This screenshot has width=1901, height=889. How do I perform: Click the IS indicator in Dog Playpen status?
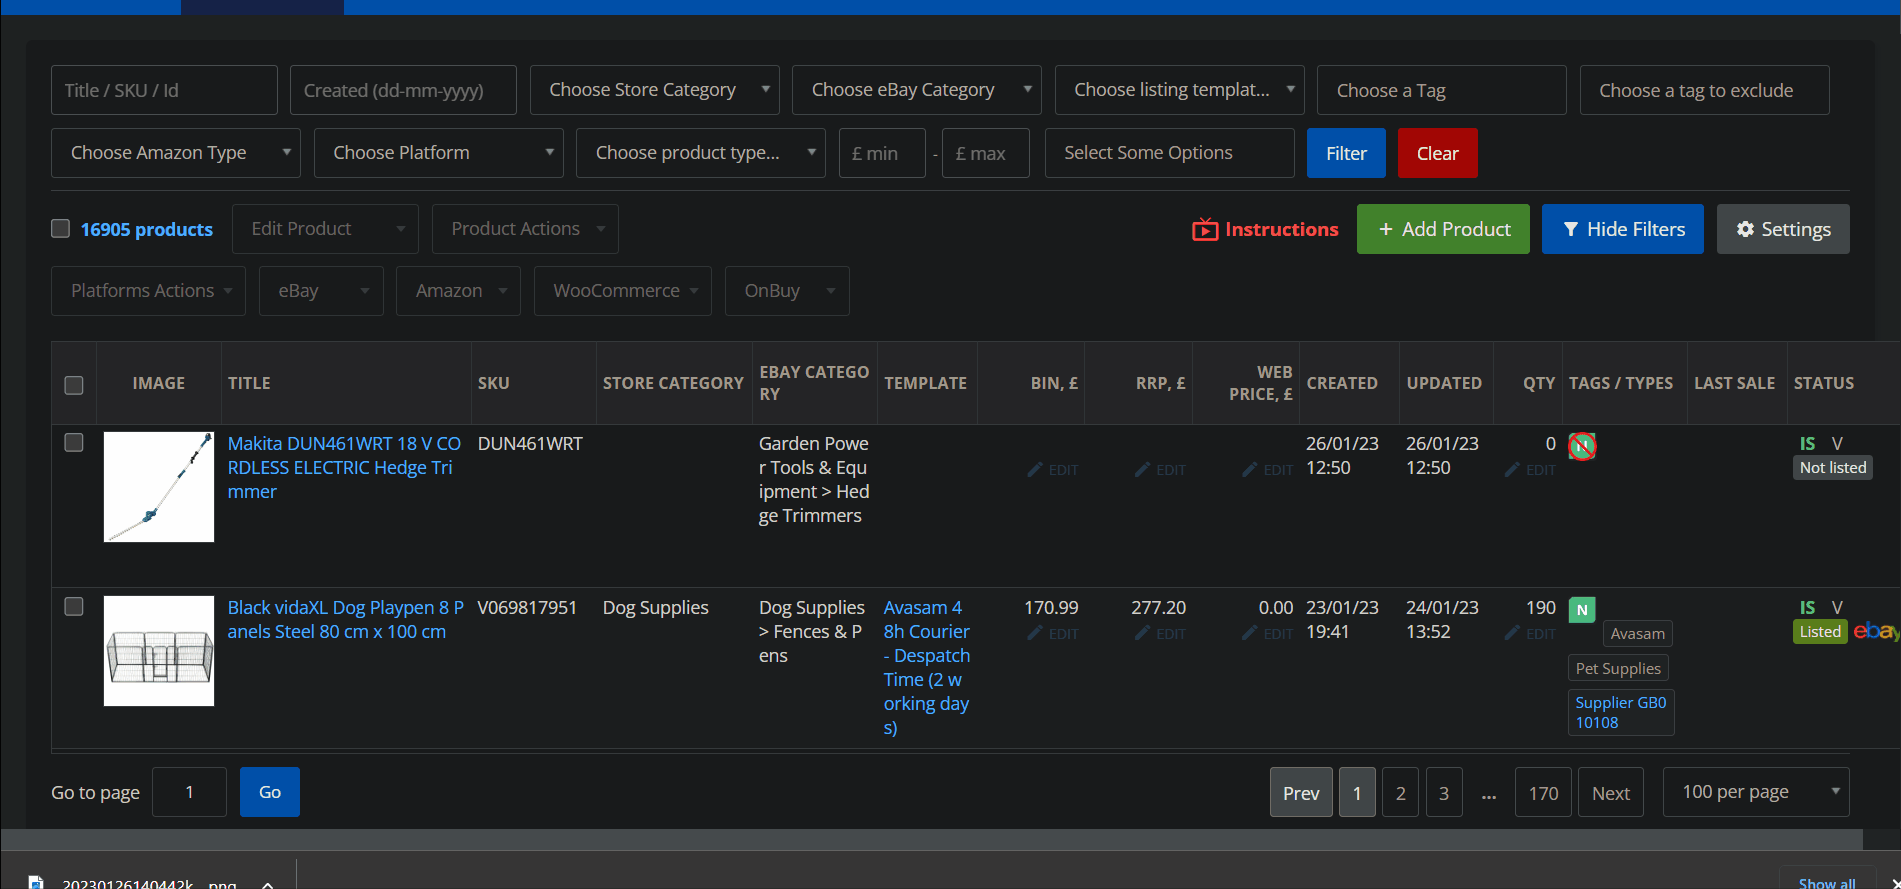pyautogui.click(x=1807, y=608)
